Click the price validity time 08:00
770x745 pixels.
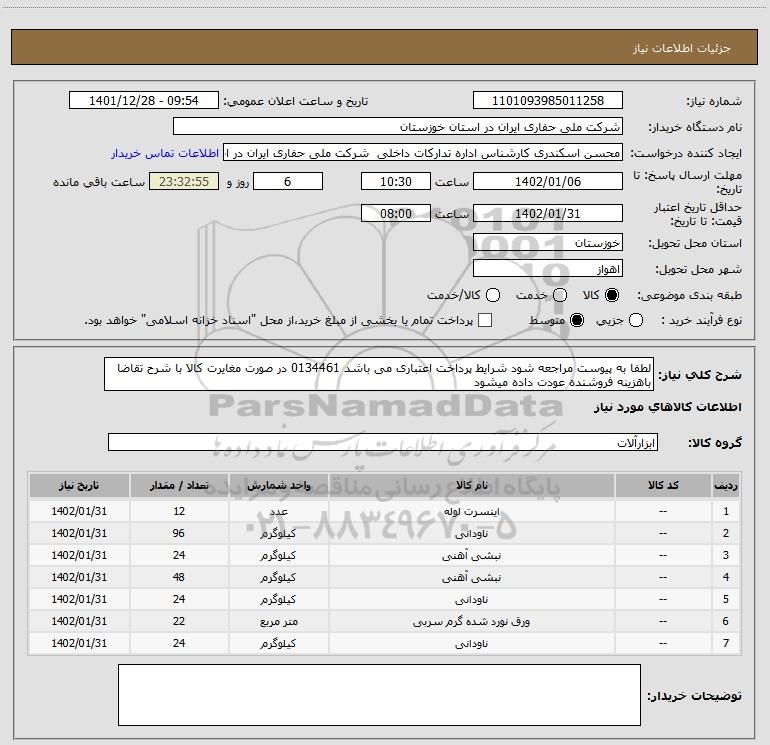[x=396, y=214]
